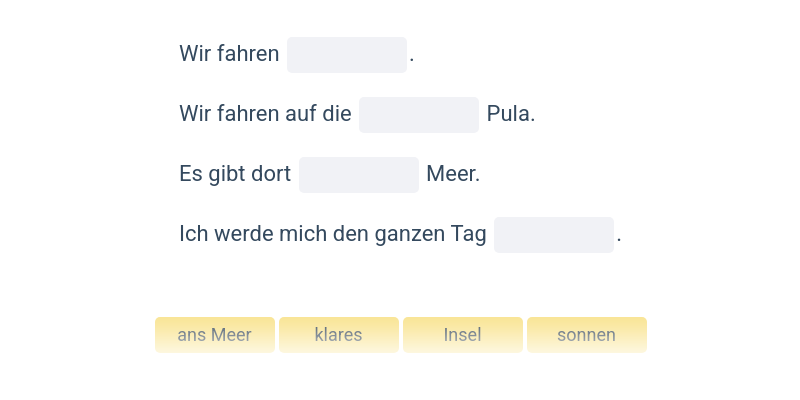Click the text 'Es gibt dort'
Screen dimensions: 800x400
235,175
